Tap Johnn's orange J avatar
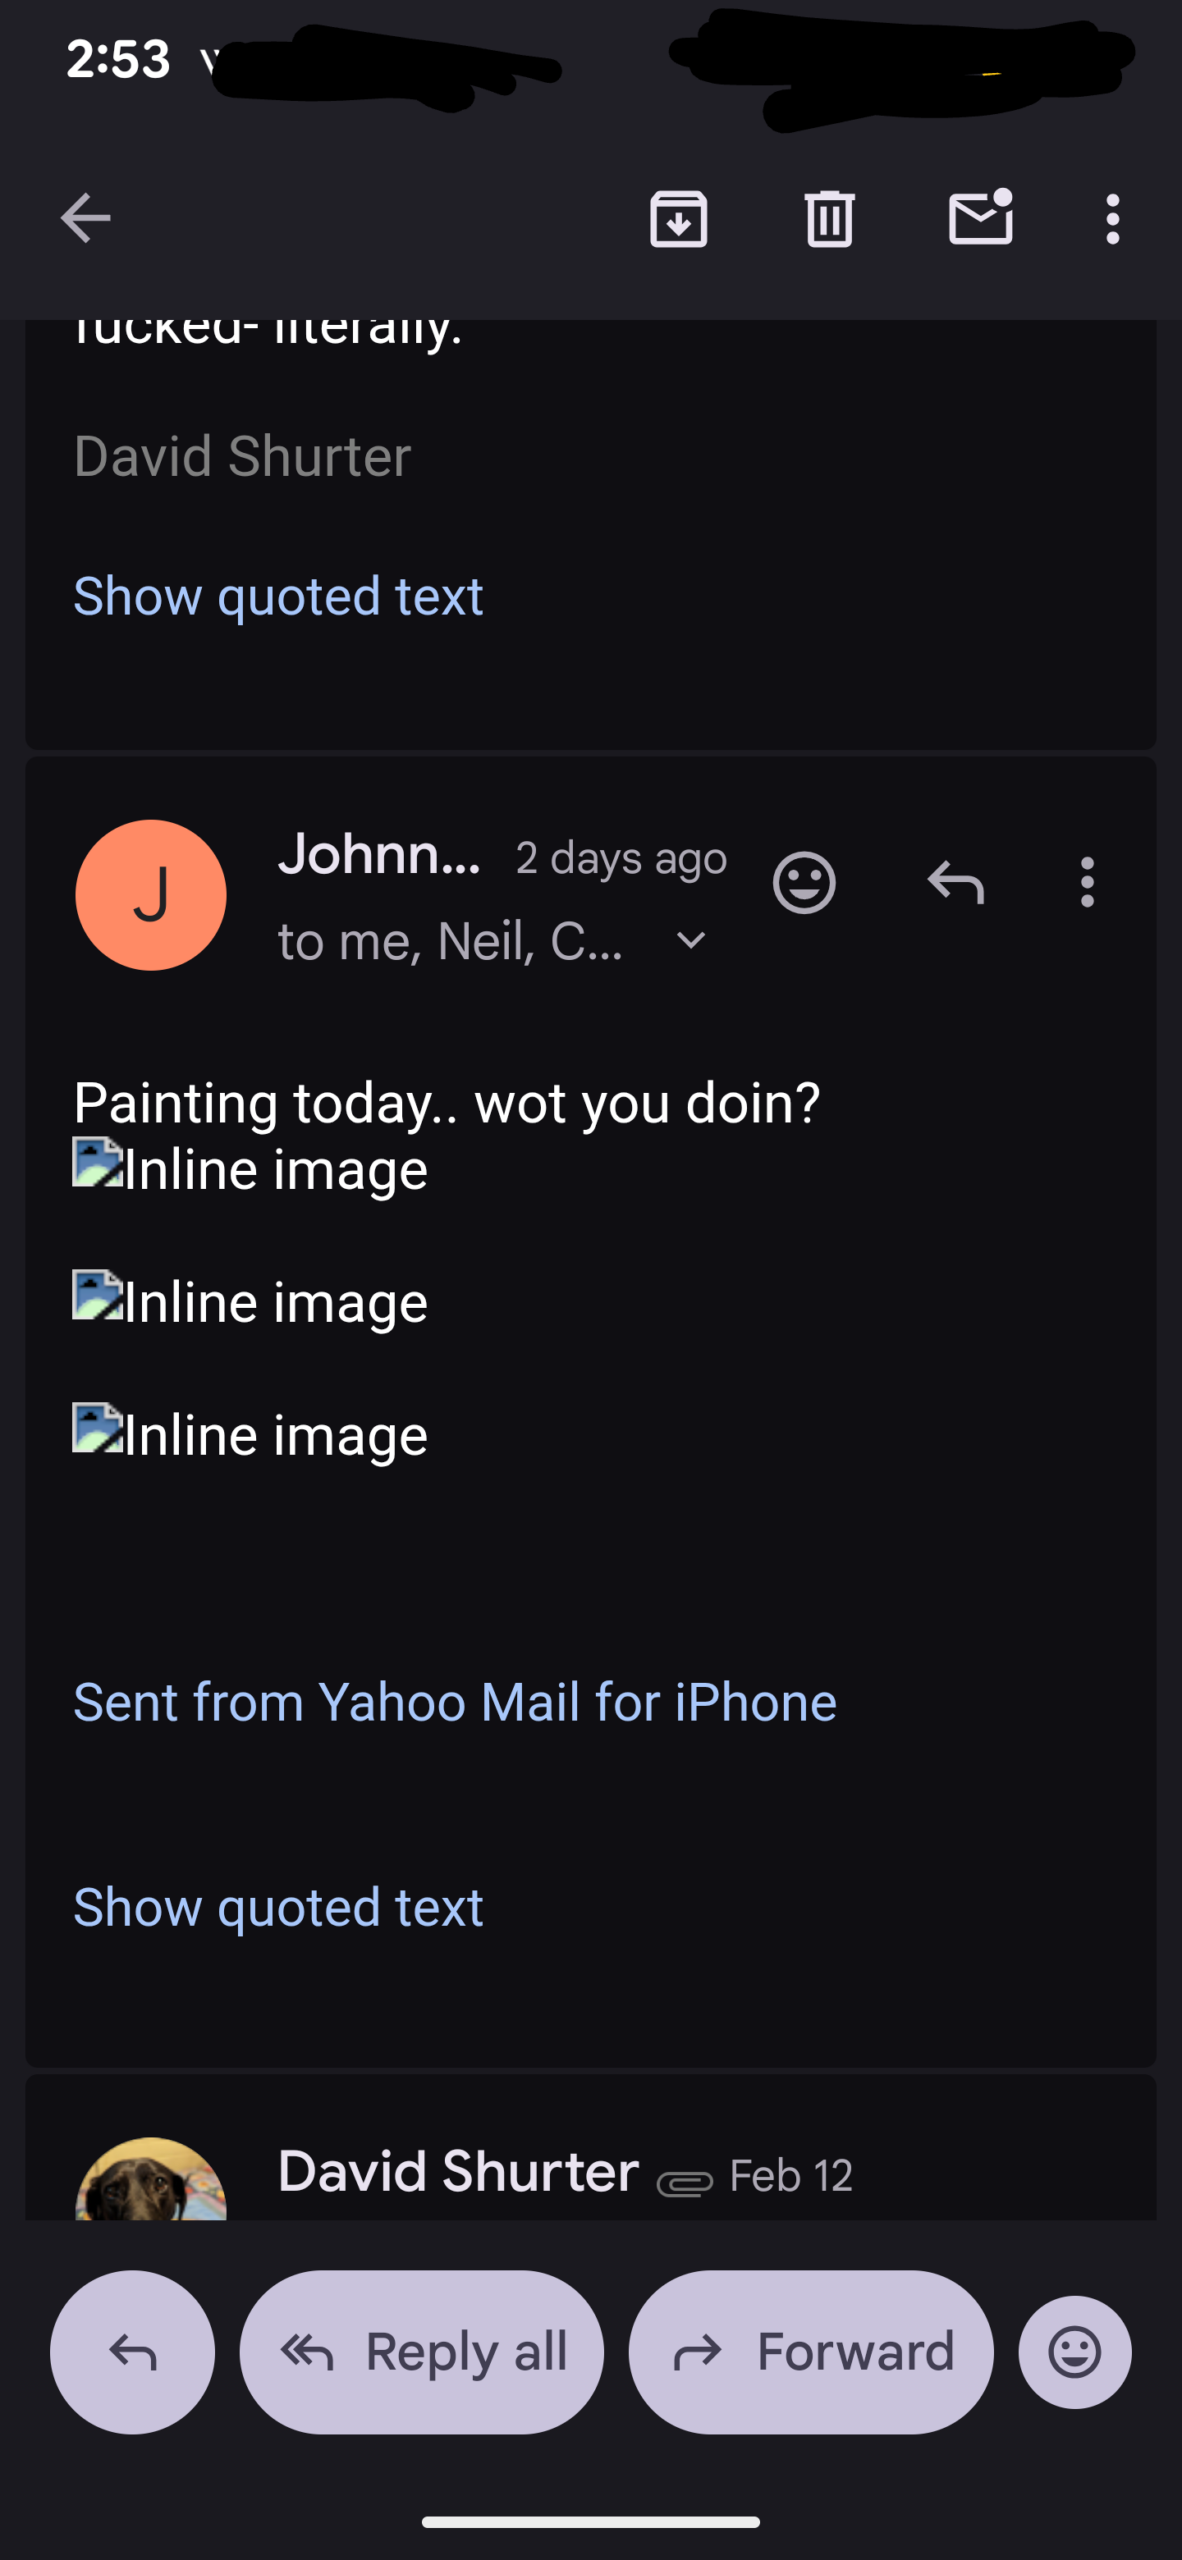 (151, 895)
